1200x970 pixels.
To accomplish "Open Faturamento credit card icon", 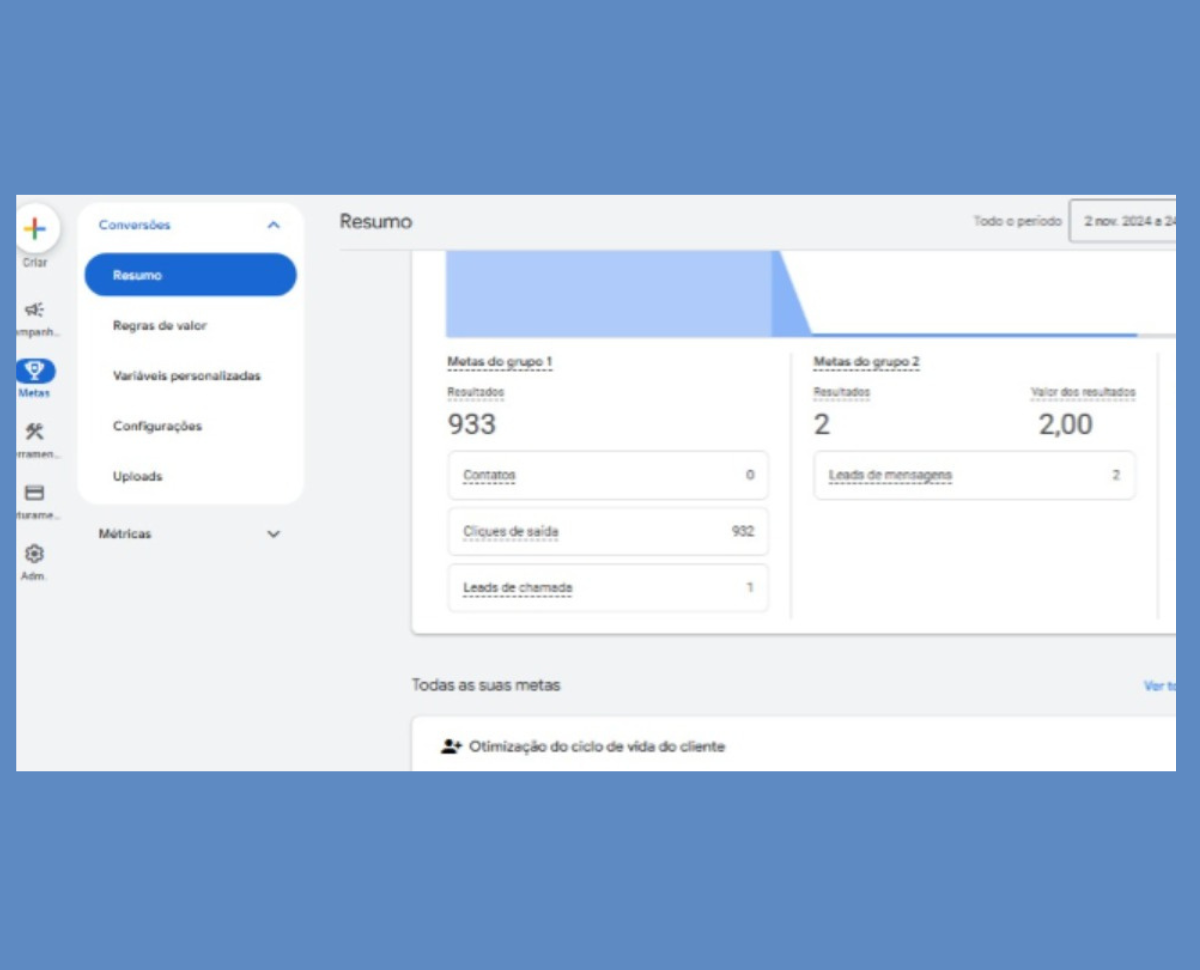I will (x=35, y=493).
